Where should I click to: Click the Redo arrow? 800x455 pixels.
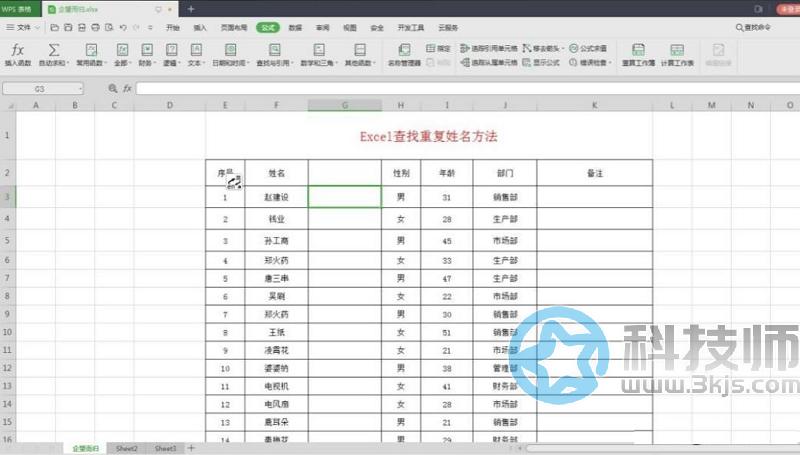(x=136, y=28)
